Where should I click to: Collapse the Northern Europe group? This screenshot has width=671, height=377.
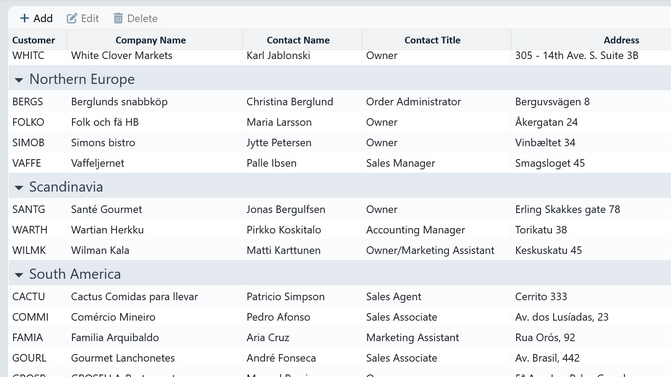point(18,80)
